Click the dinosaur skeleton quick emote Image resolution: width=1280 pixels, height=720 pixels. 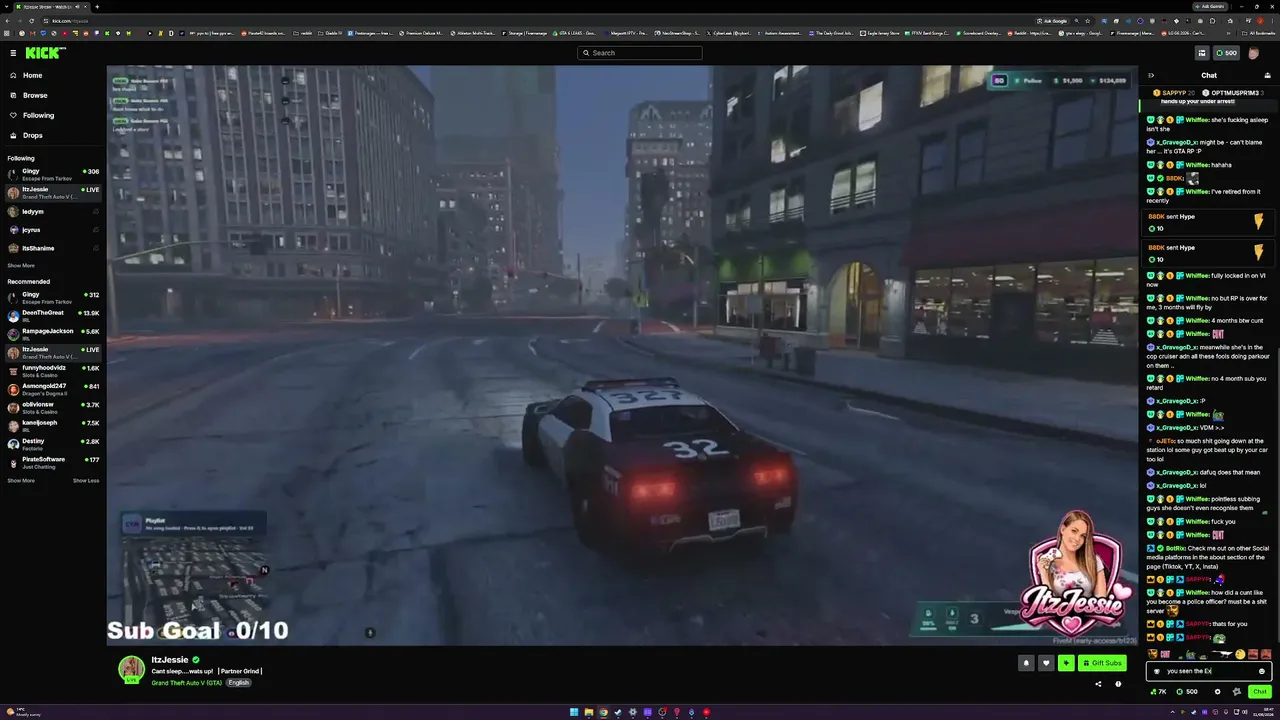[1221, 654]
